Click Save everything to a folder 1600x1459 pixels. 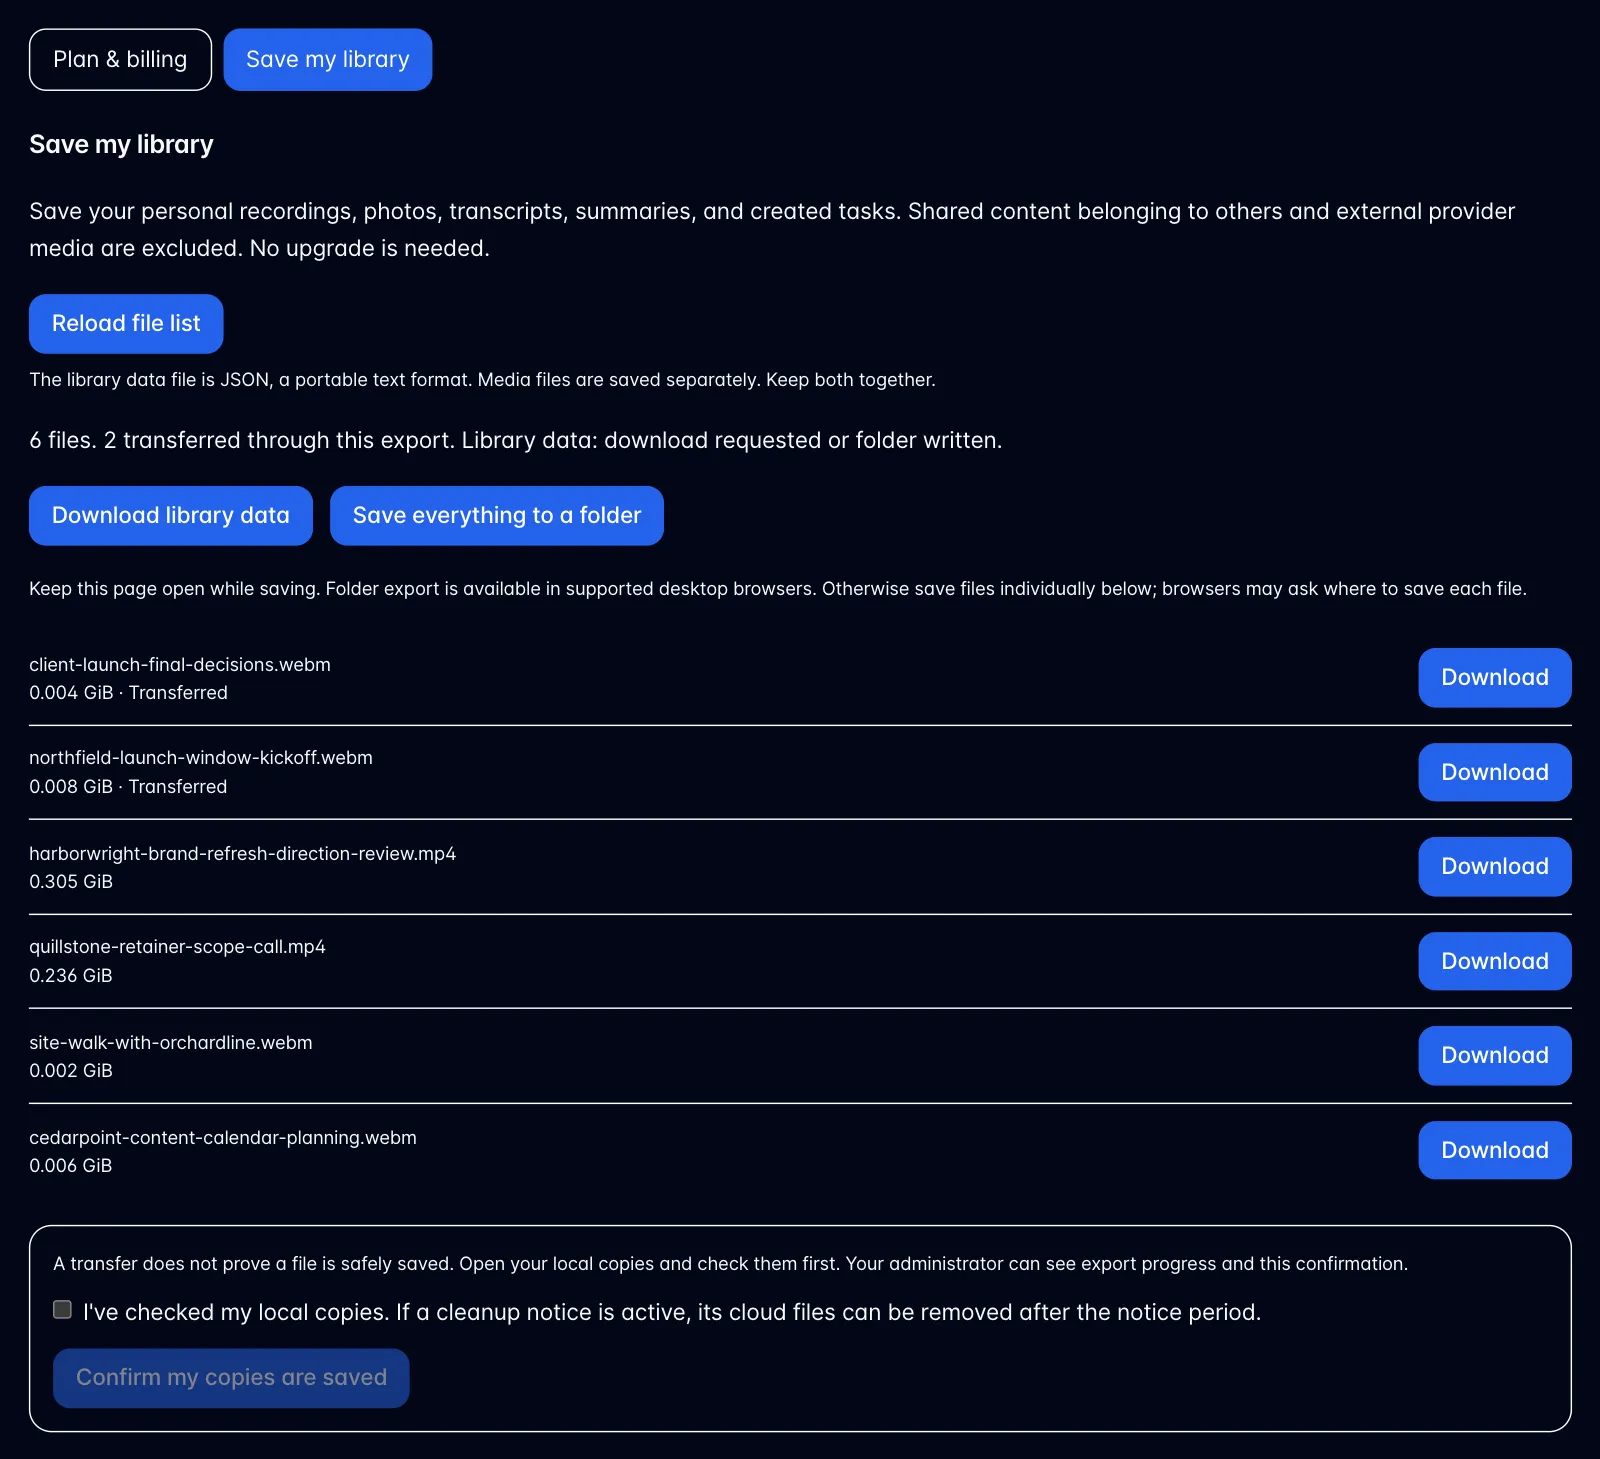pyautogui.click(x=497, y=516)
